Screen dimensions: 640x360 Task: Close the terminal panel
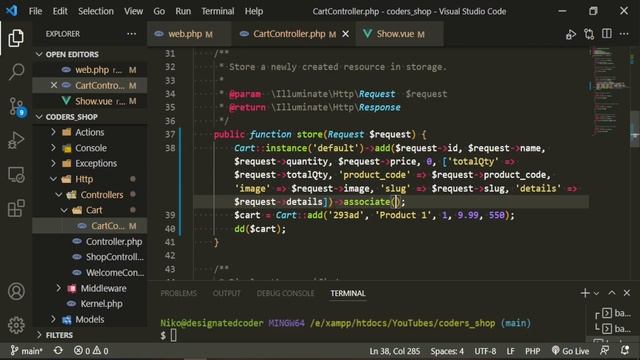point(627,293)
